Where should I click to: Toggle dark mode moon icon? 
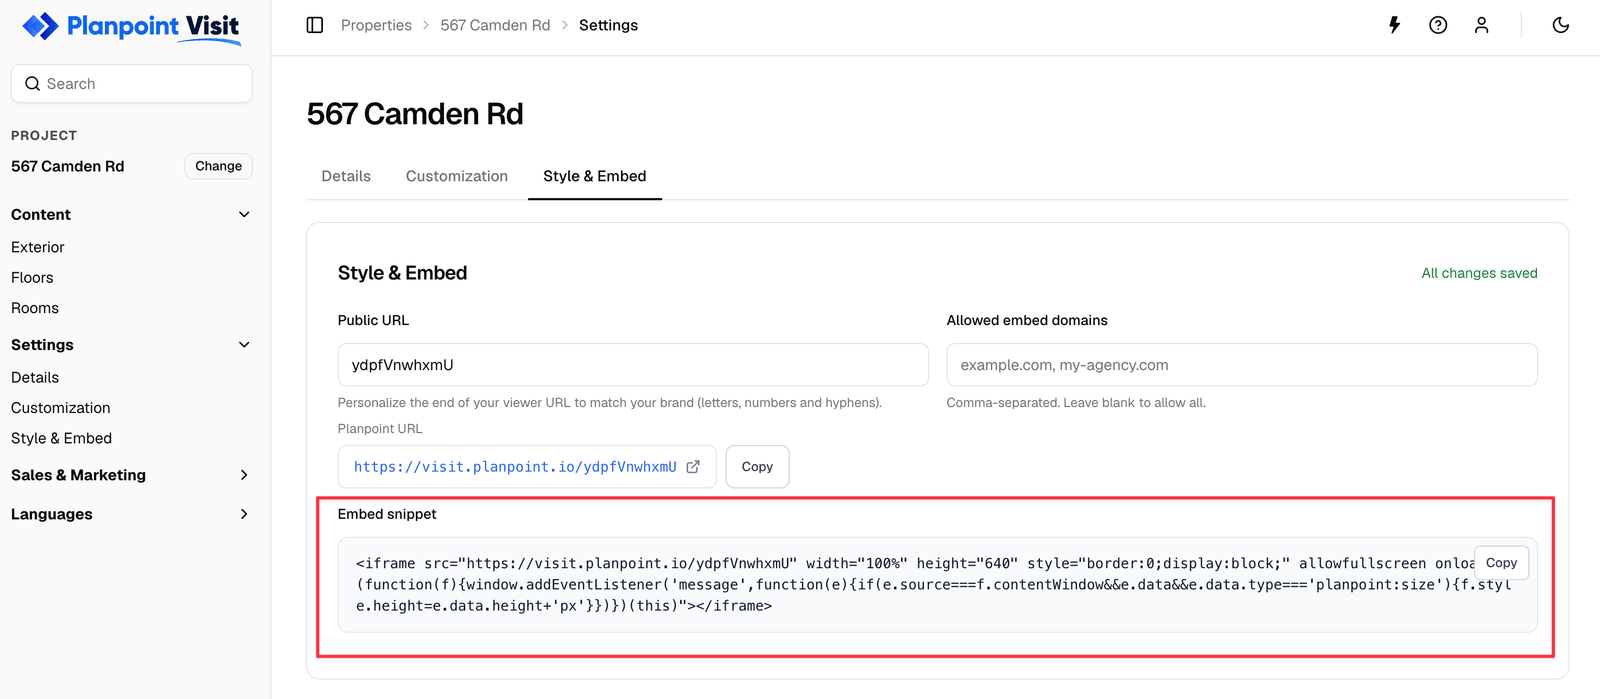(x=1561, y=25)
